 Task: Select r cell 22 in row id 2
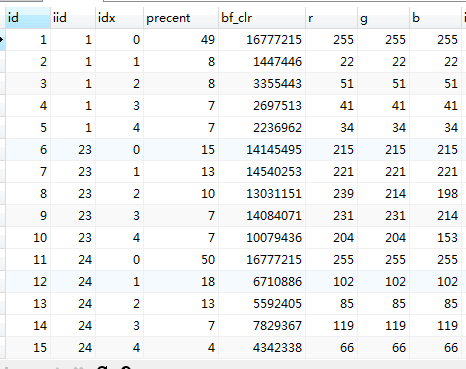pos(331,62)
